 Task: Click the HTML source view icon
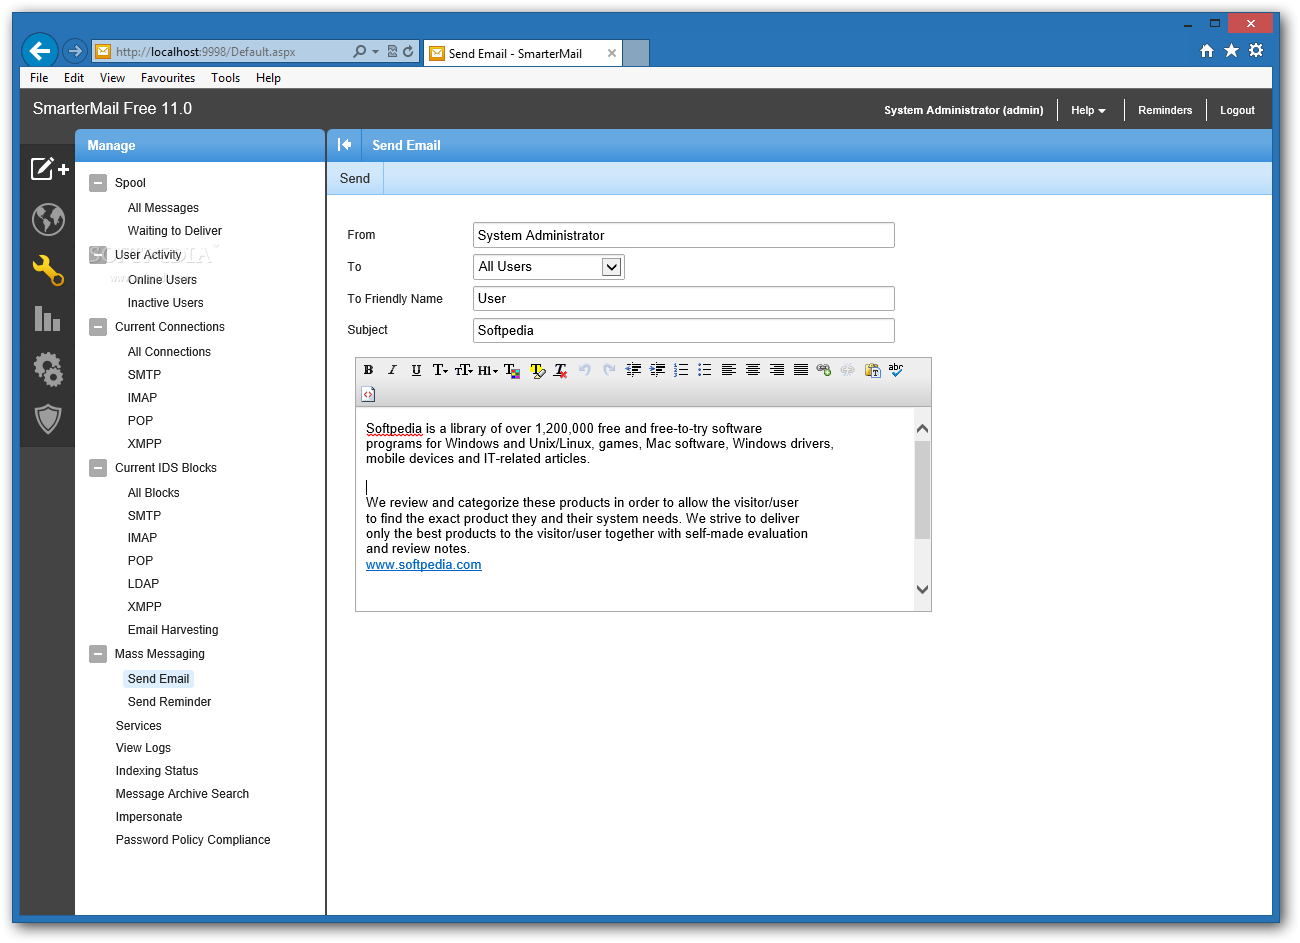[x=368, y=394]
